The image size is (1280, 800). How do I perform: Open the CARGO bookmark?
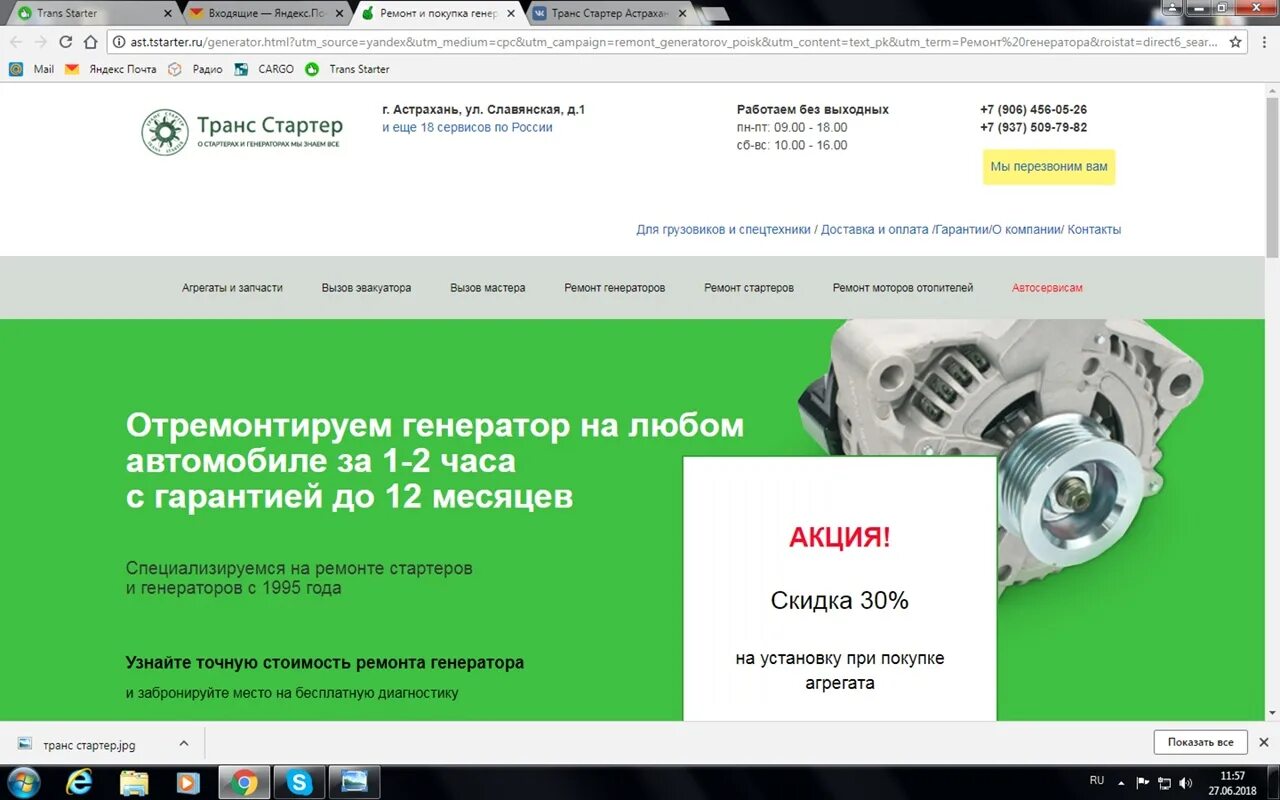(265, 69)
